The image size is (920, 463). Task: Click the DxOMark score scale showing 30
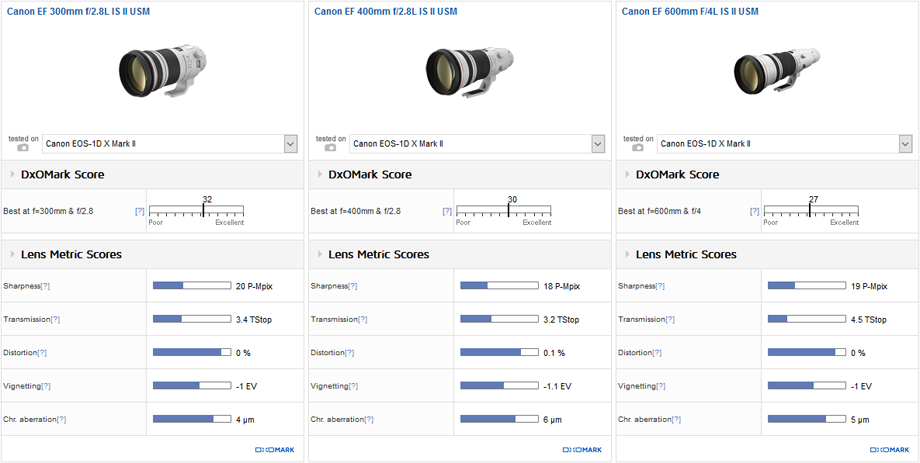pos(503,211)
